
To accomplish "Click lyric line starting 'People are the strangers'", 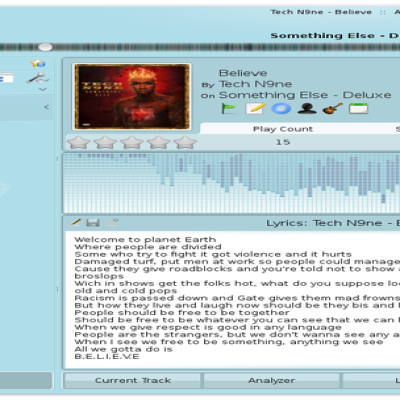I will pos(237,335).
